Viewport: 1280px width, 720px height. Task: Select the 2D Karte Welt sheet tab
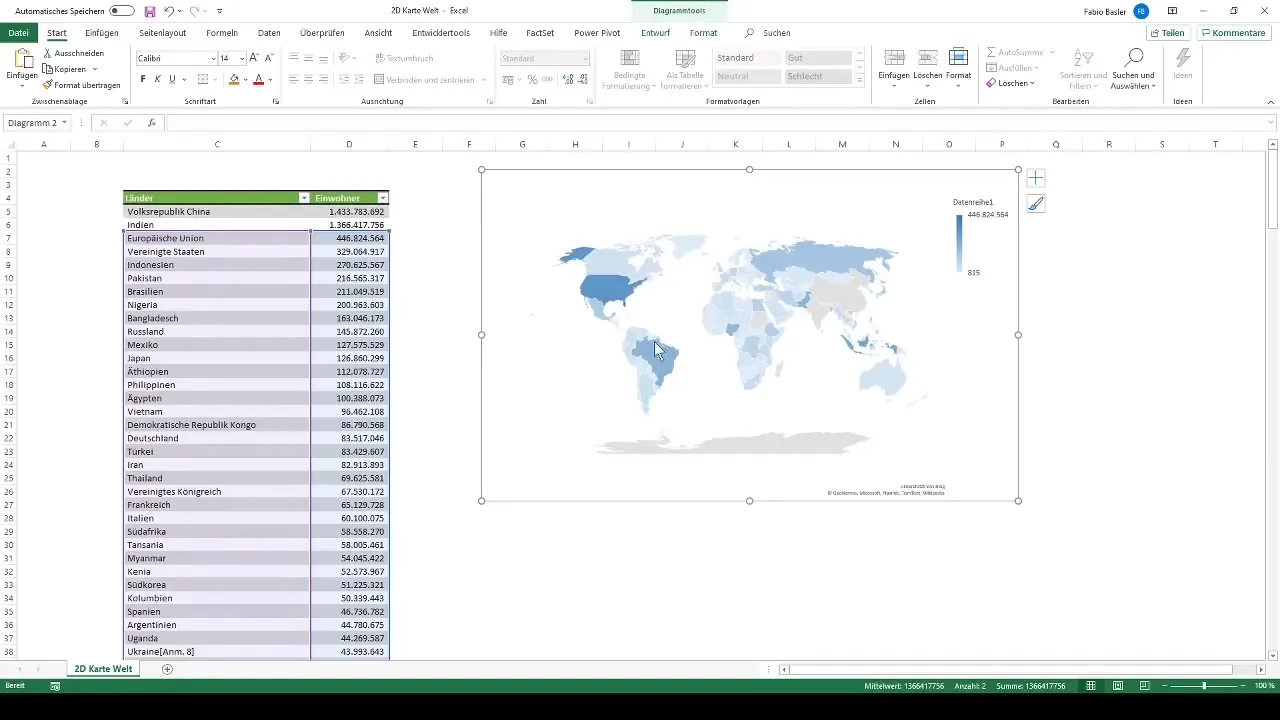click(103, 669)
